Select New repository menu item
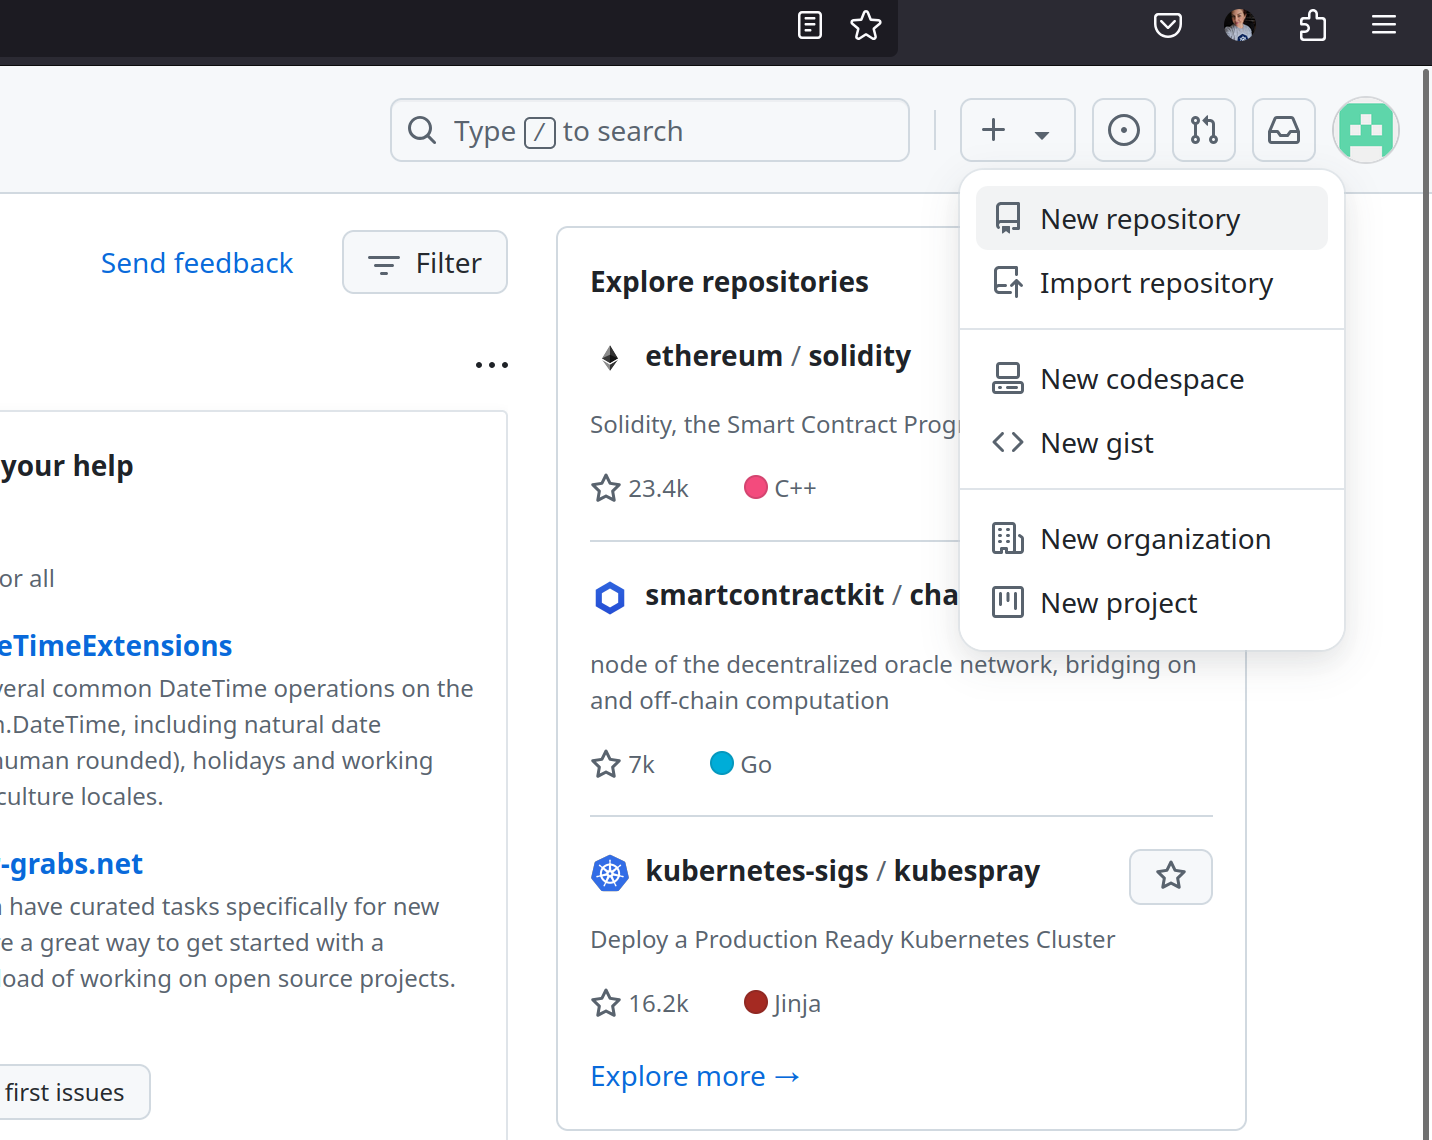The width and height of the screenshot is (1432, 1140). pos(1152,218)
